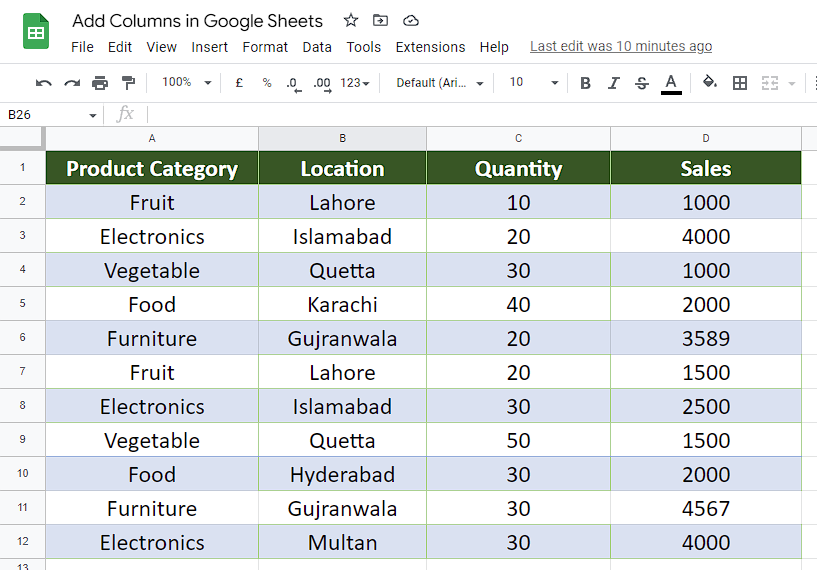Select the sales cell '3589'

706,338
